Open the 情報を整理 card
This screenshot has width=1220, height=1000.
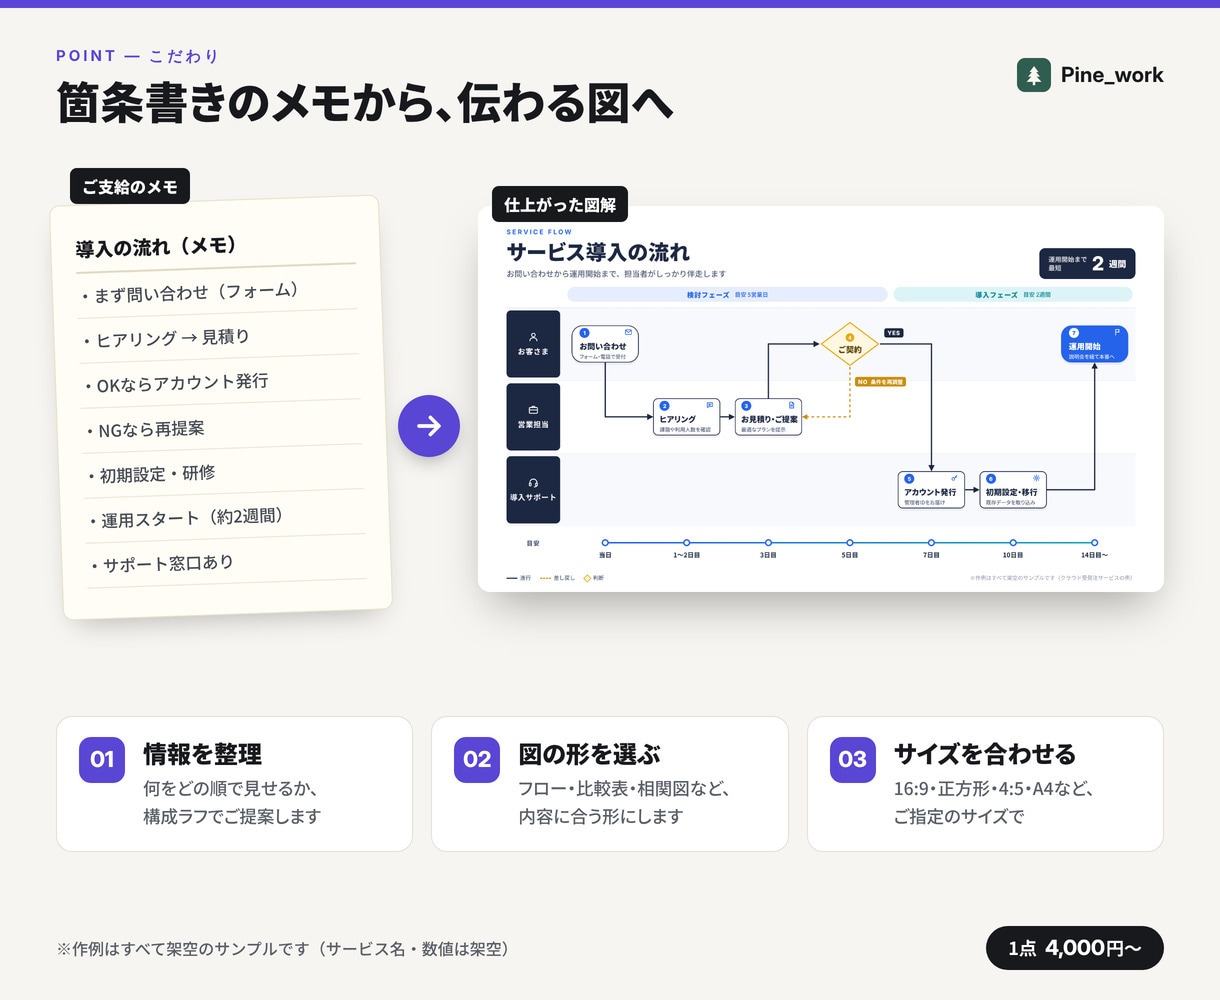tap(234, 784)
